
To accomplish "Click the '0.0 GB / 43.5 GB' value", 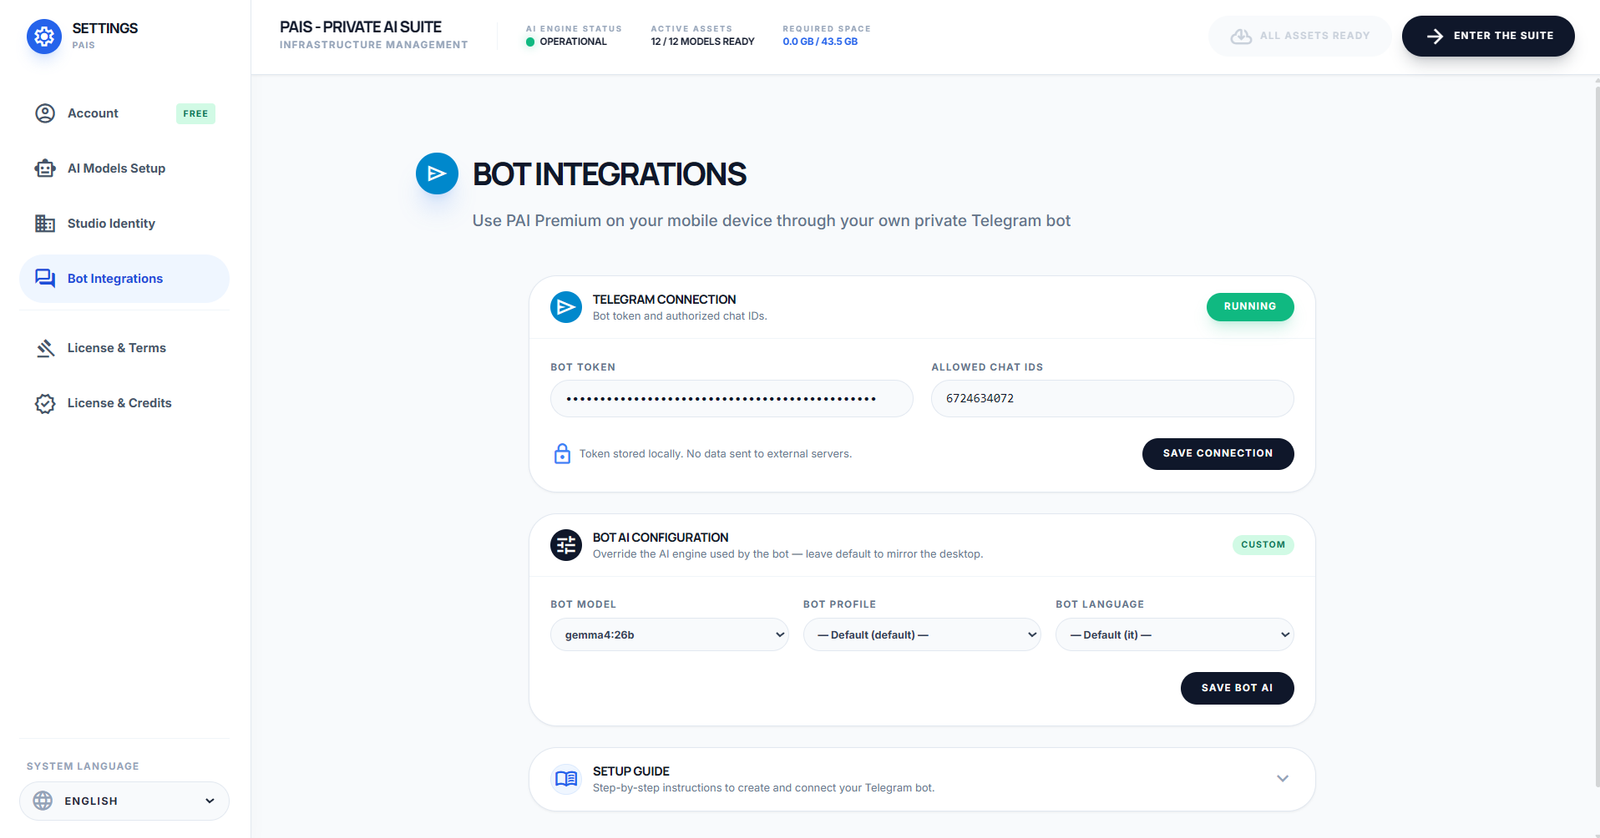I will [x=820, y=42].
